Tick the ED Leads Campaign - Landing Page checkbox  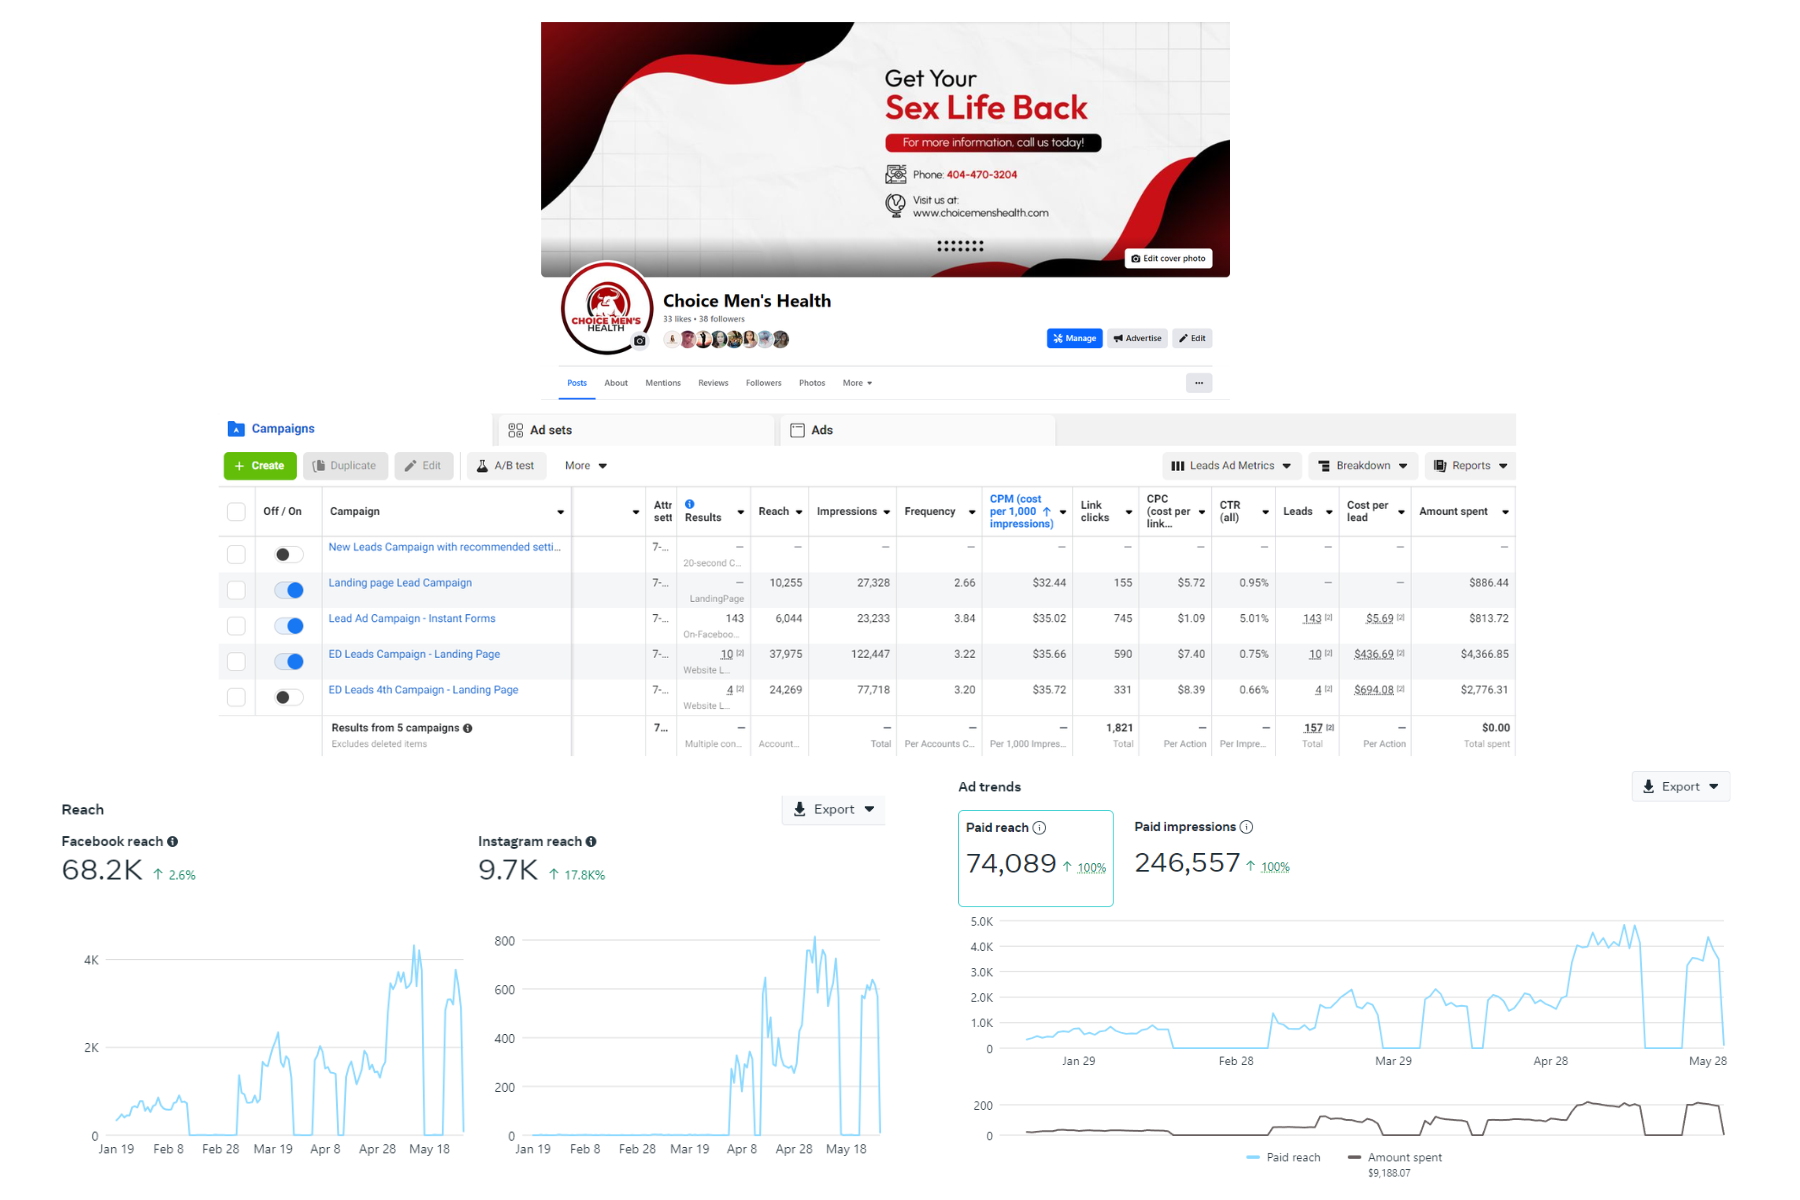click(x=236, y=661)
